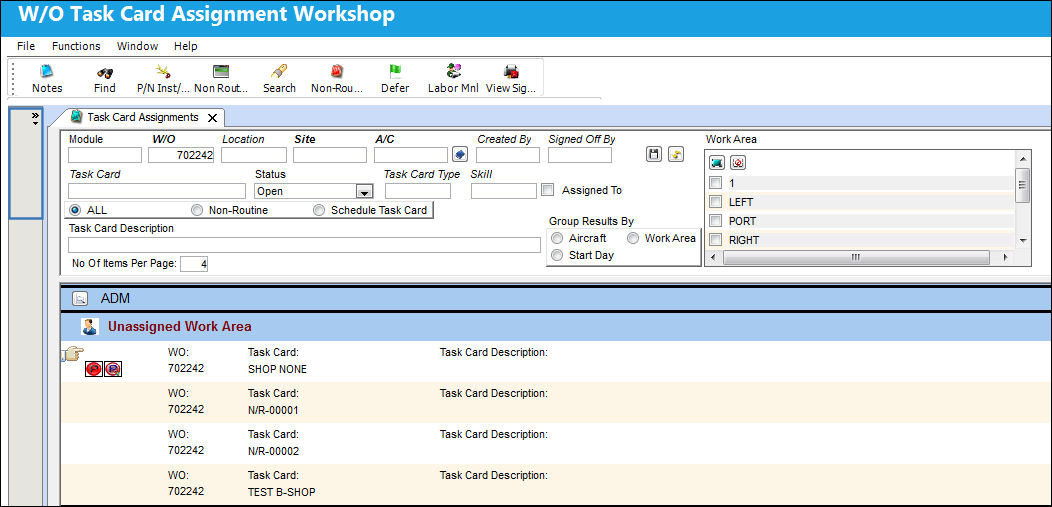Click first red P icon on SHOP NONE
Viewport: 1052px width, 507px height.
[94, 369]
